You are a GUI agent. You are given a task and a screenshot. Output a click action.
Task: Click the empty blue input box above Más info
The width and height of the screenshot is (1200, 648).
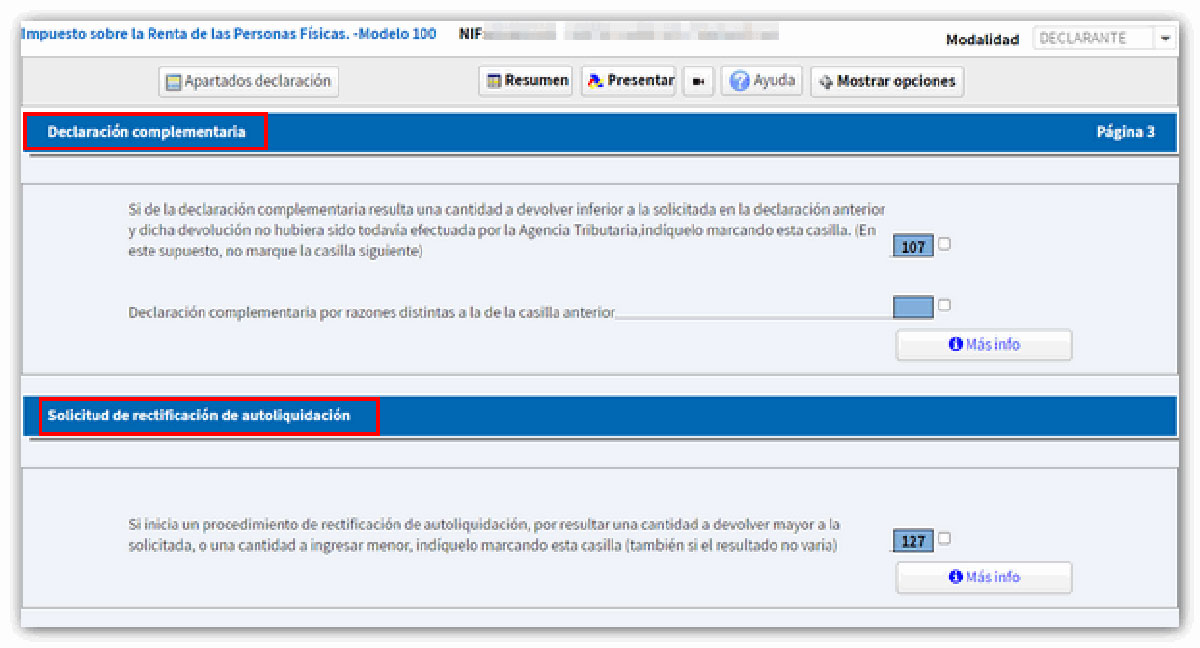click(911, 306)
